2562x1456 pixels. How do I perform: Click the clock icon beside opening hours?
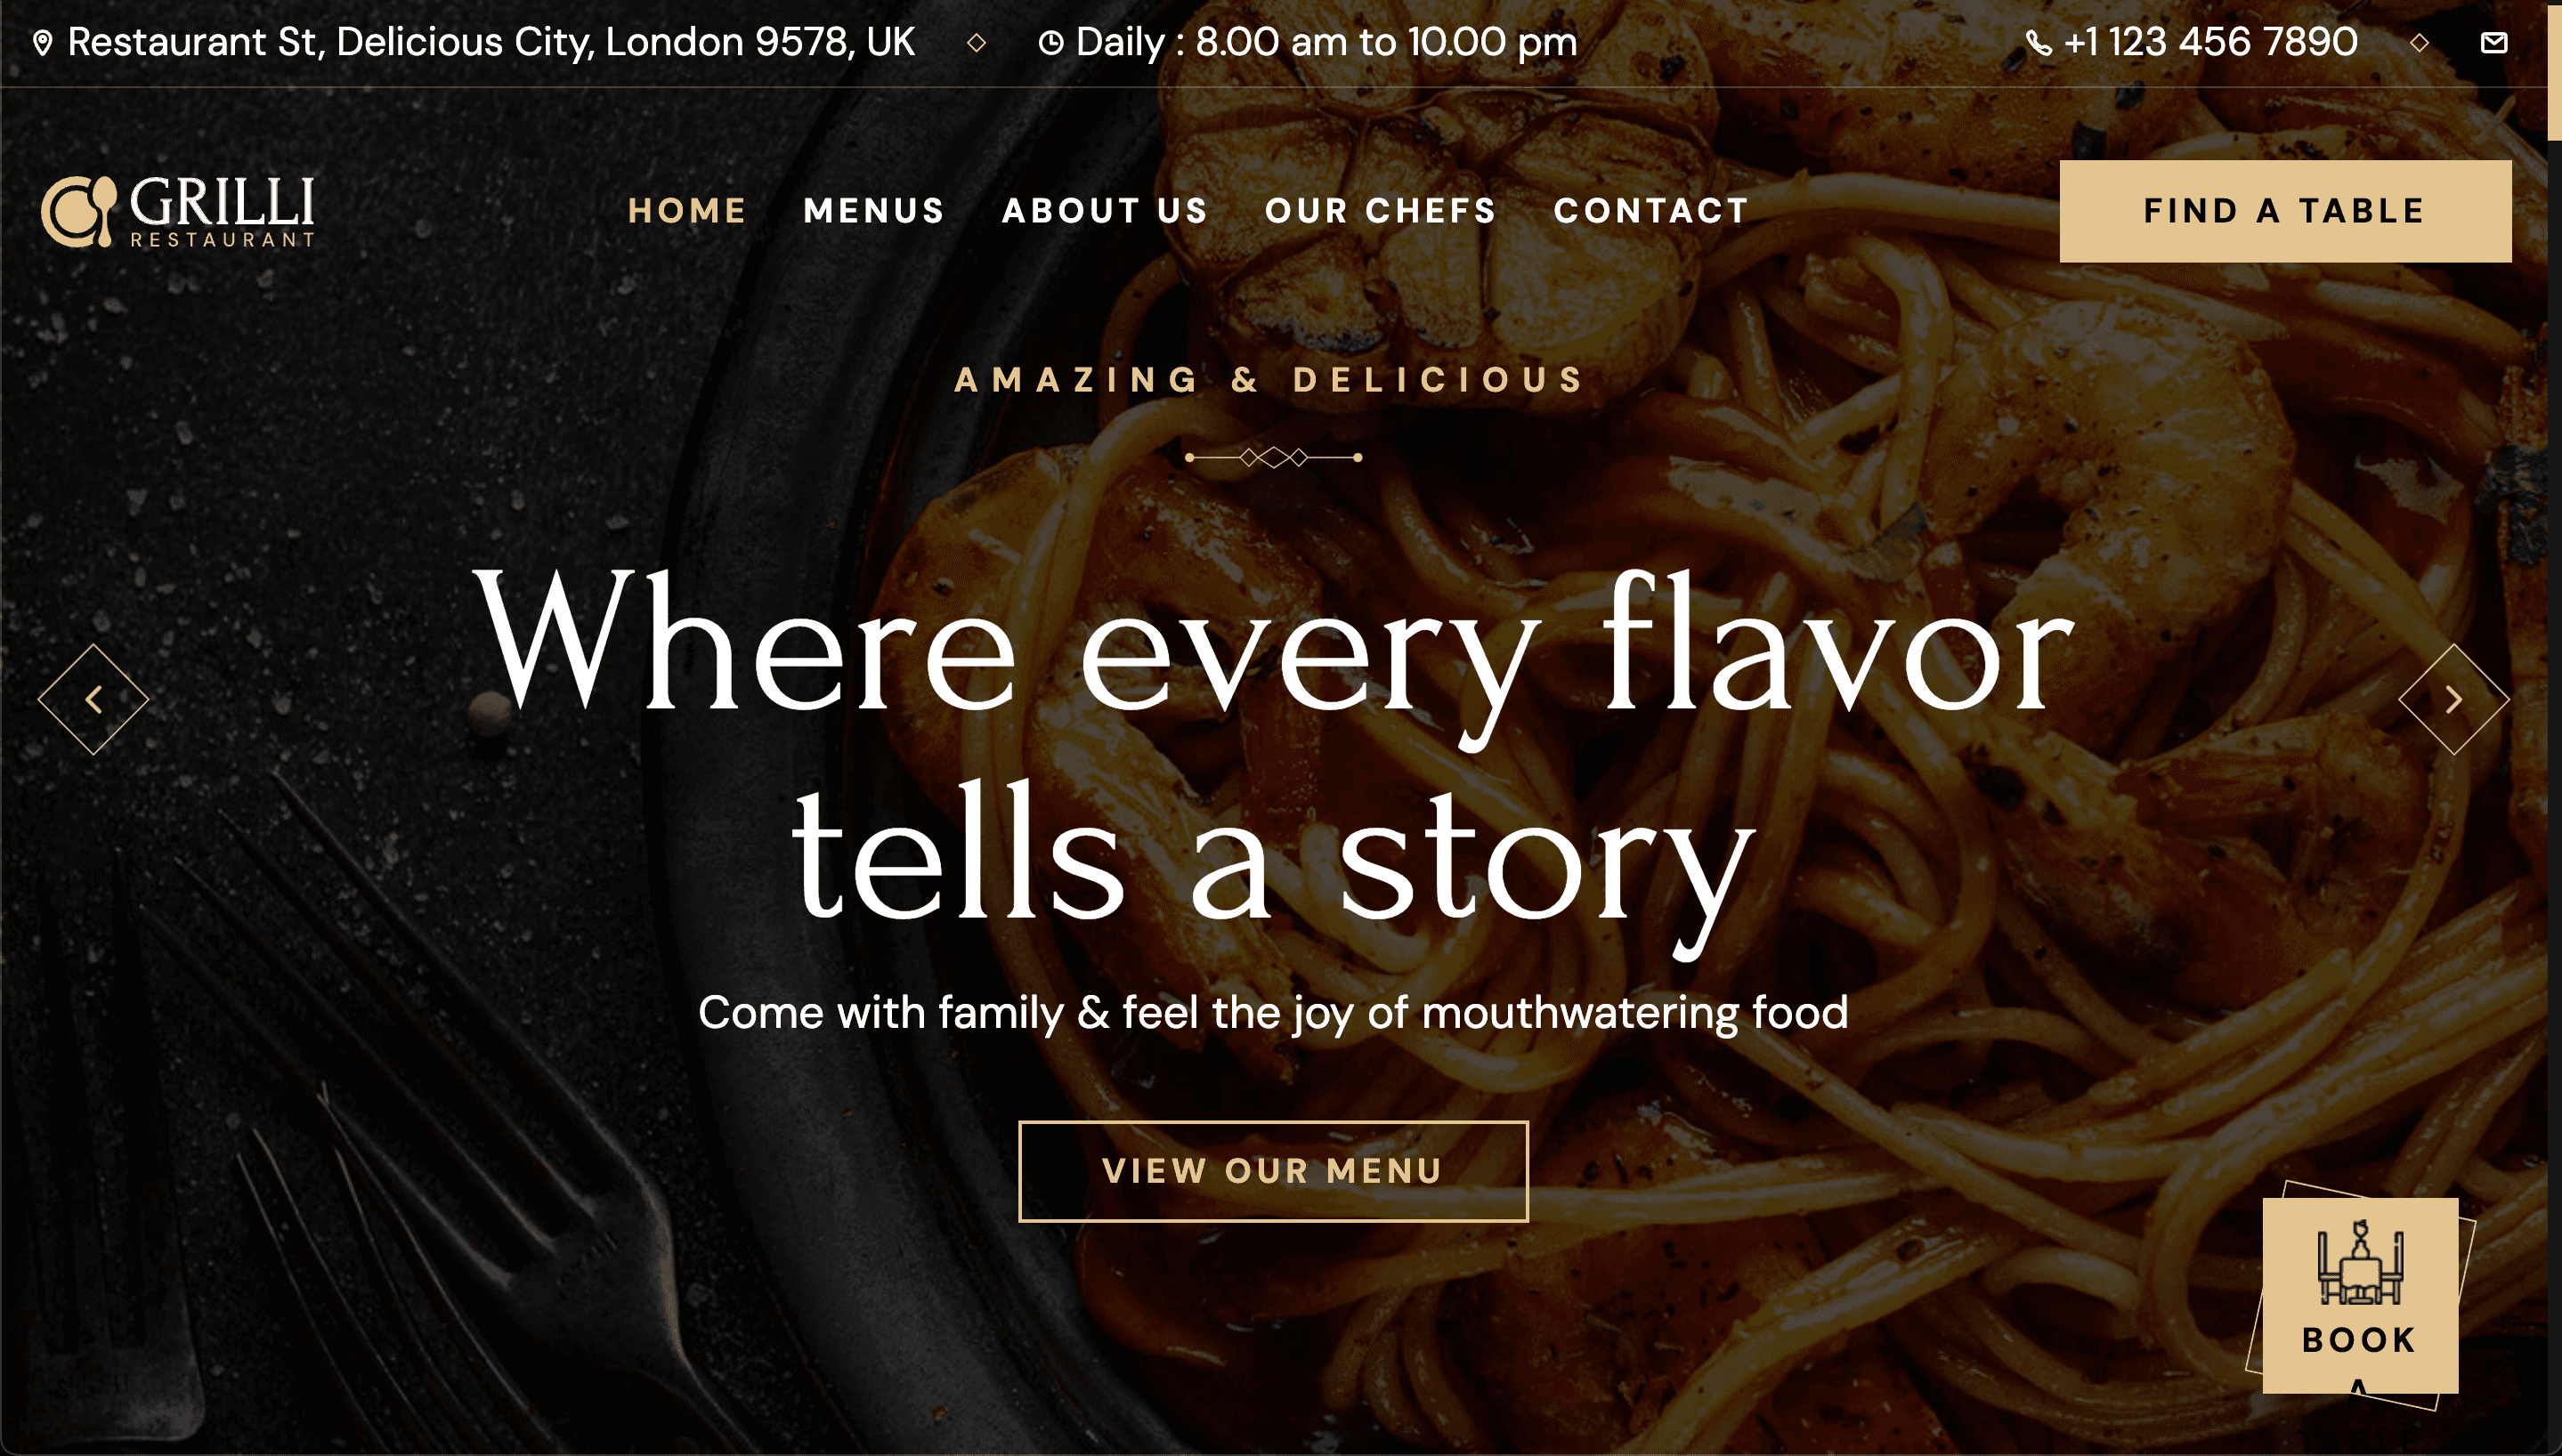[x=1050, y=43]
